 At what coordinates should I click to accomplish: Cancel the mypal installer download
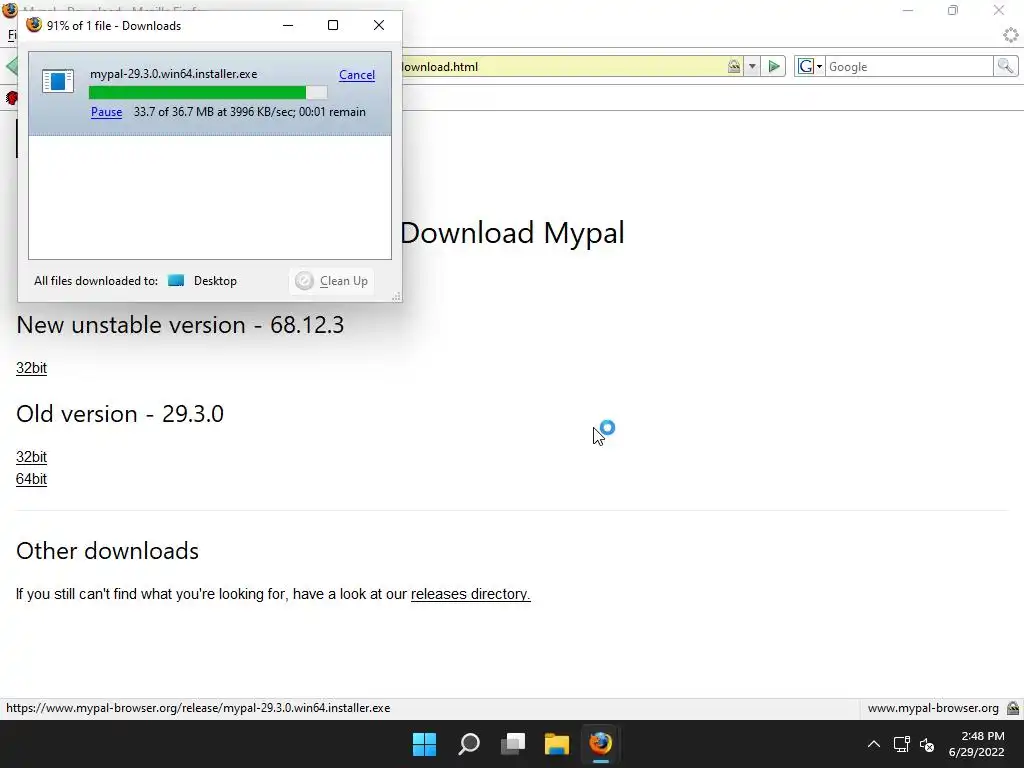[x=357, y=74]
